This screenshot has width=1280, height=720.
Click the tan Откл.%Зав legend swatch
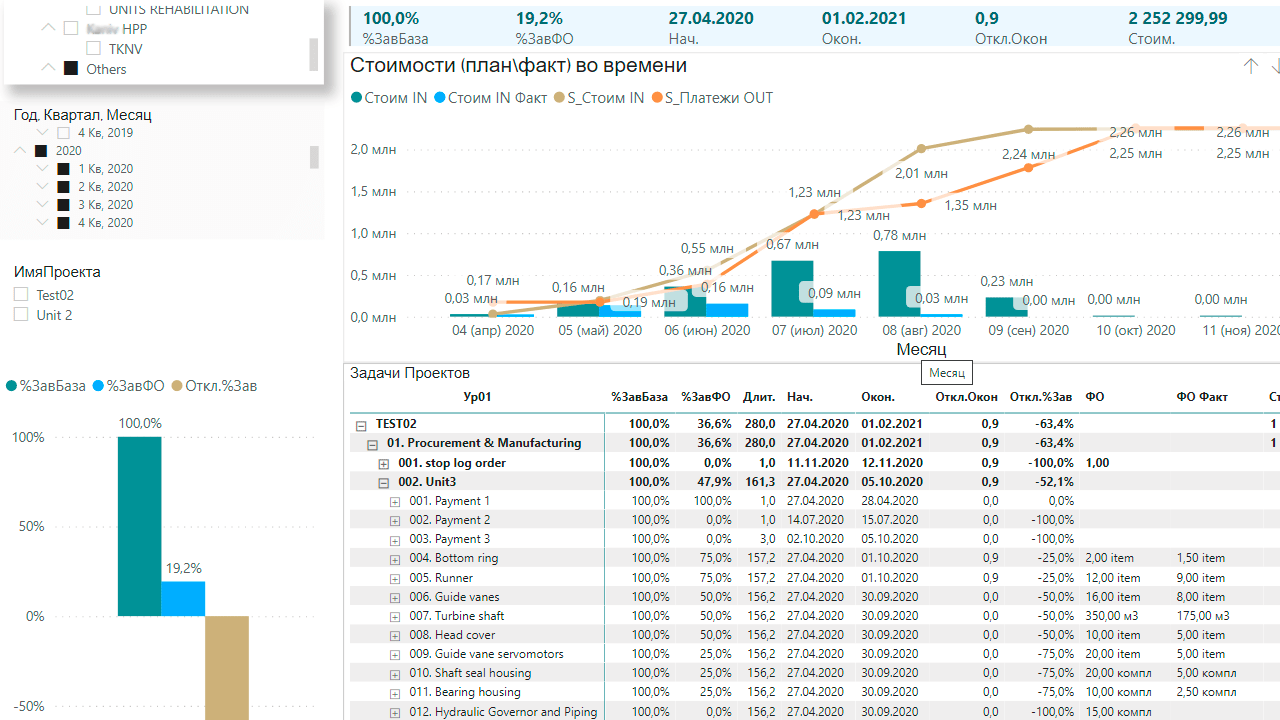(x=178, y=386)
